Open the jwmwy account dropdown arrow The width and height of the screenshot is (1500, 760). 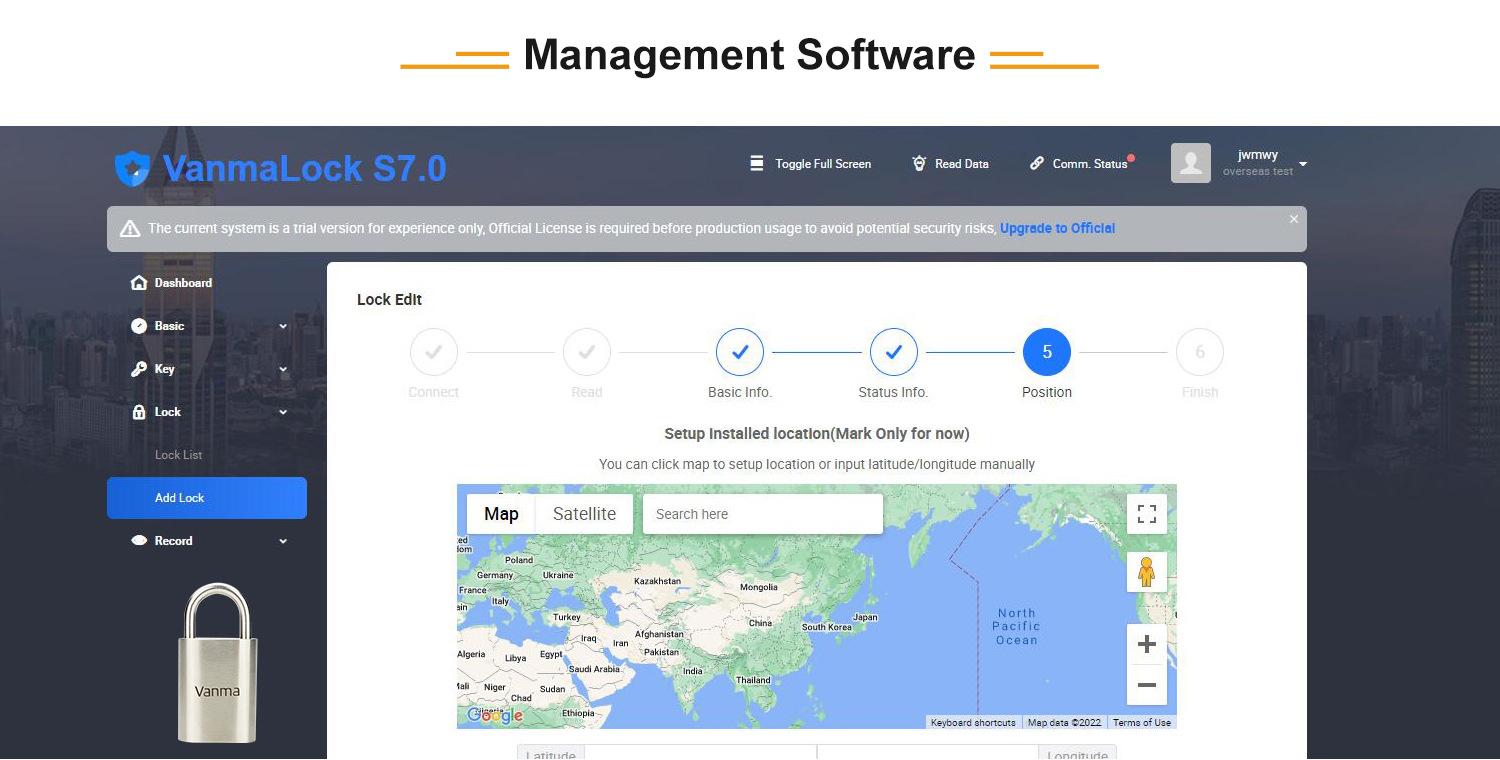[x=1303, y=164]
